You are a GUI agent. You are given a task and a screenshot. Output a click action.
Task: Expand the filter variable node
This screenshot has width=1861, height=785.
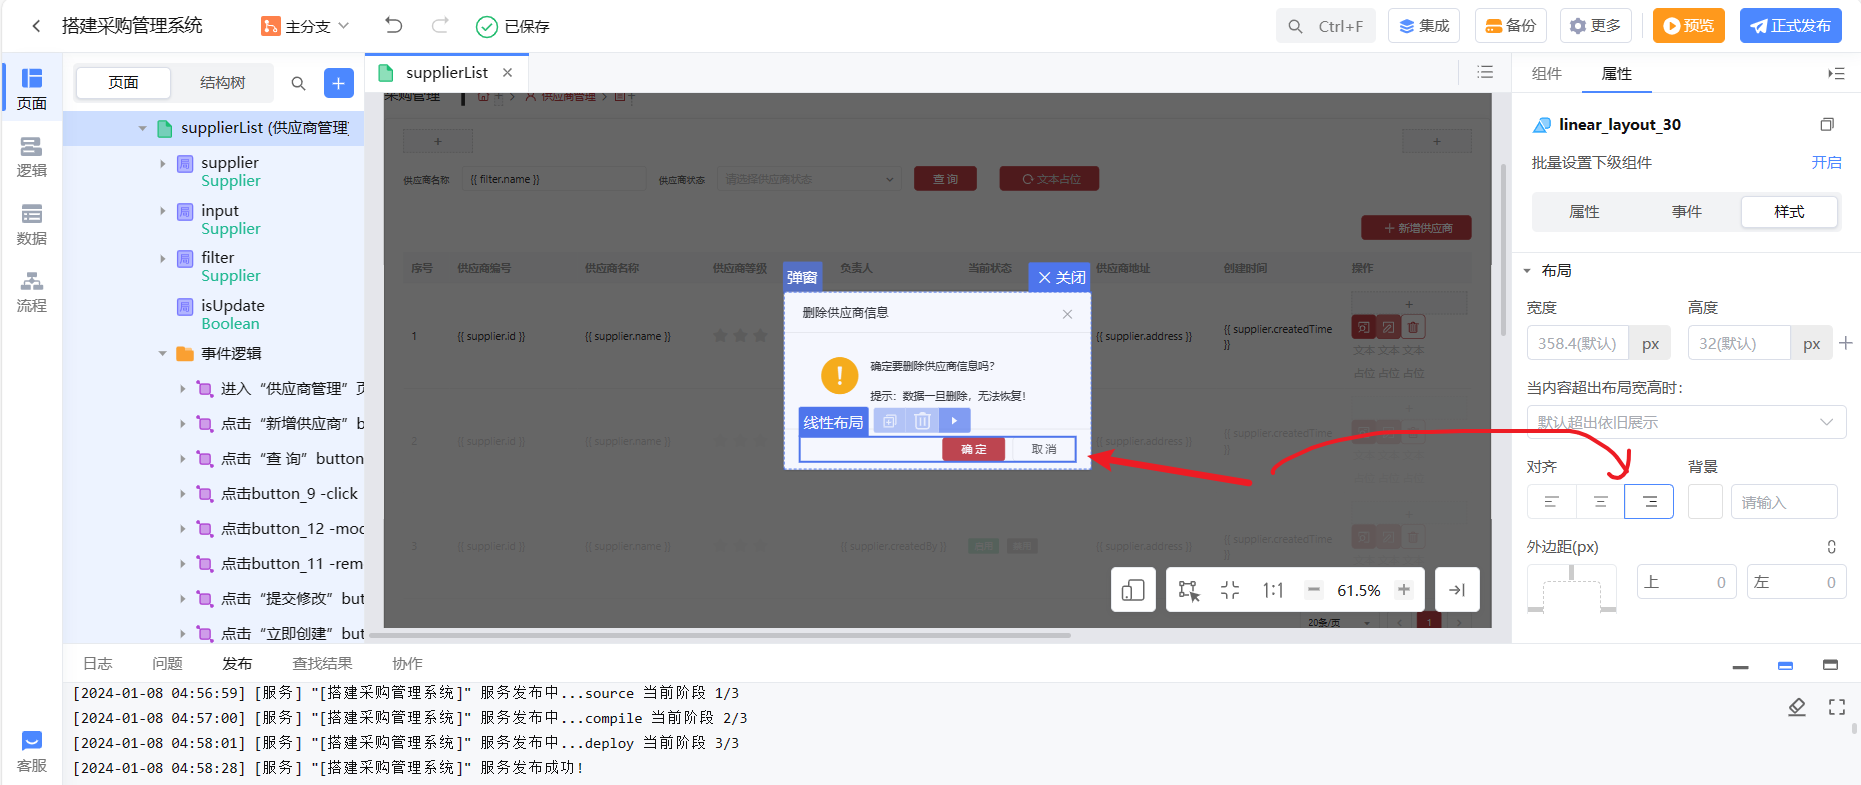[x=163, y=258]
